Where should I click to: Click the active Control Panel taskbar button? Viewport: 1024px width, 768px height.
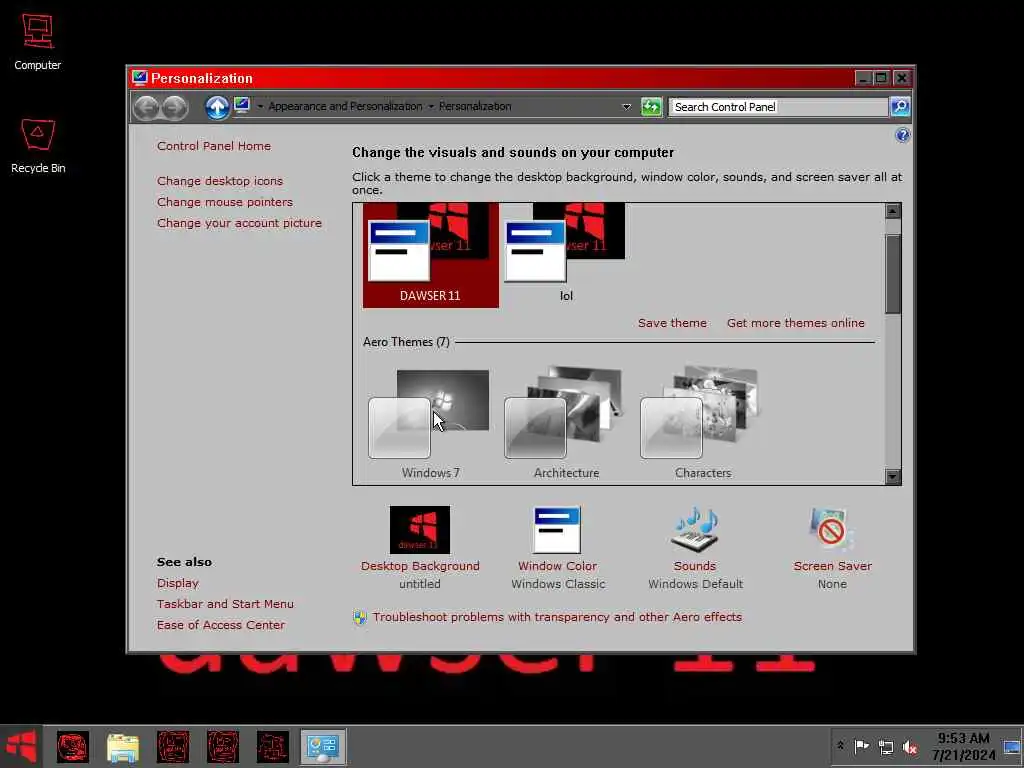point(323,747)
